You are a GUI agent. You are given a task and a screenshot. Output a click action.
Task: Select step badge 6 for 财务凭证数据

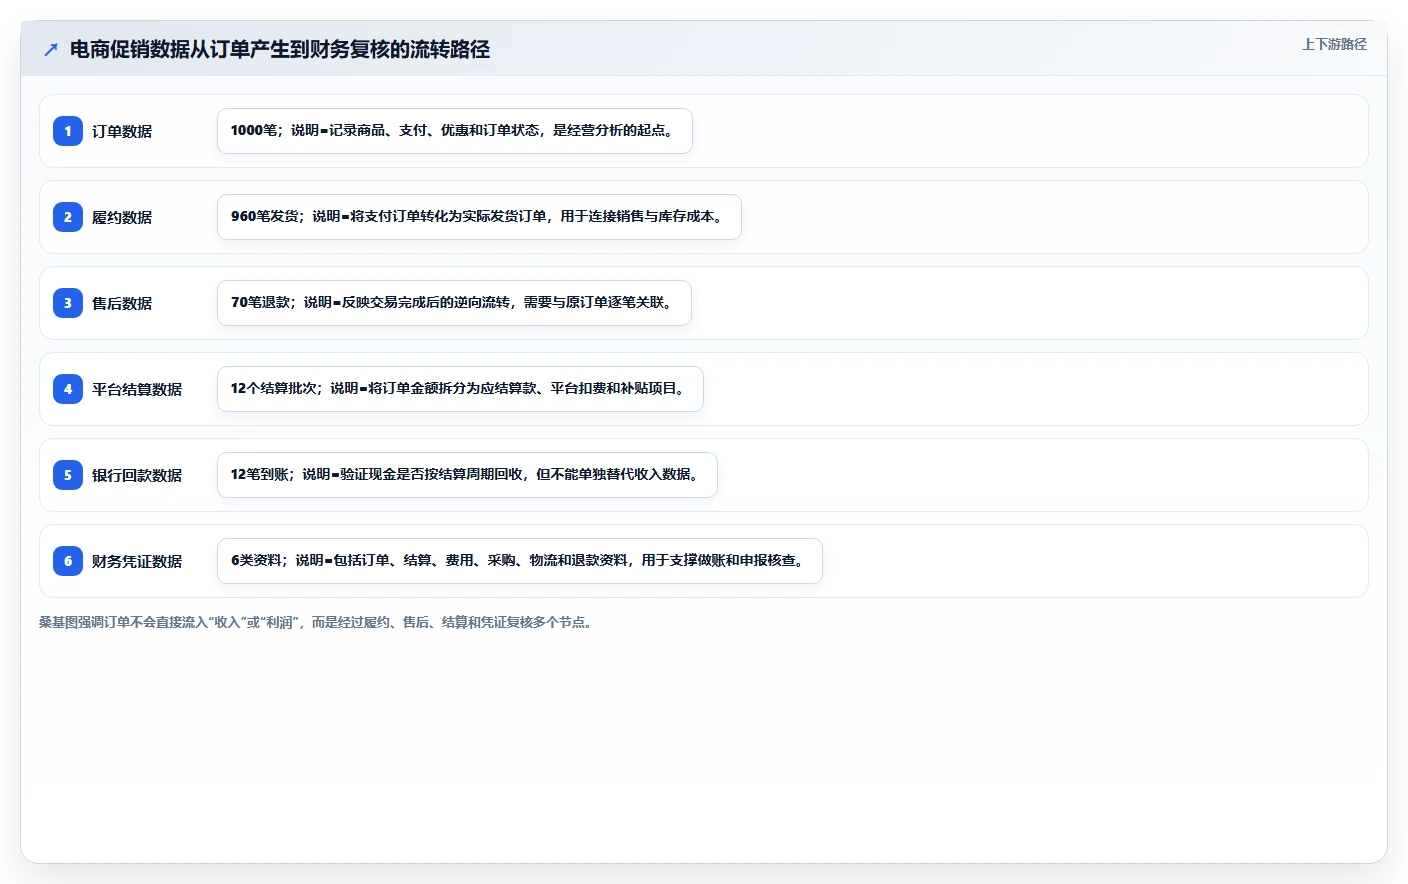tap(68, 561)
